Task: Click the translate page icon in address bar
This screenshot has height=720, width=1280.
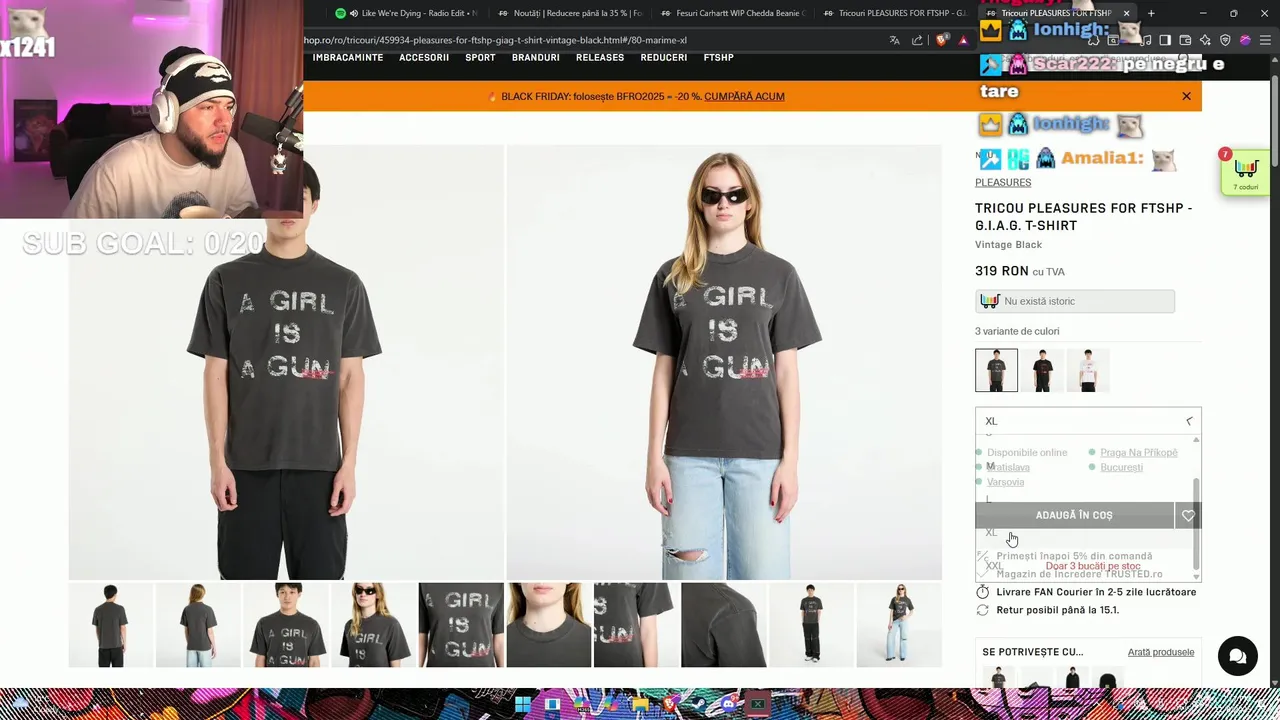Action: [894, 40]
